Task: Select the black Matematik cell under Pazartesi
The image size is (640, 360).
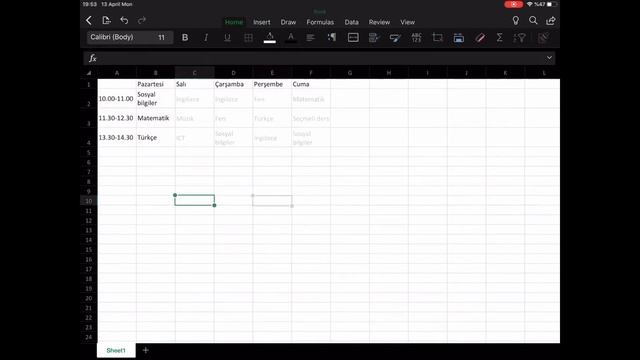Action: 156,118
